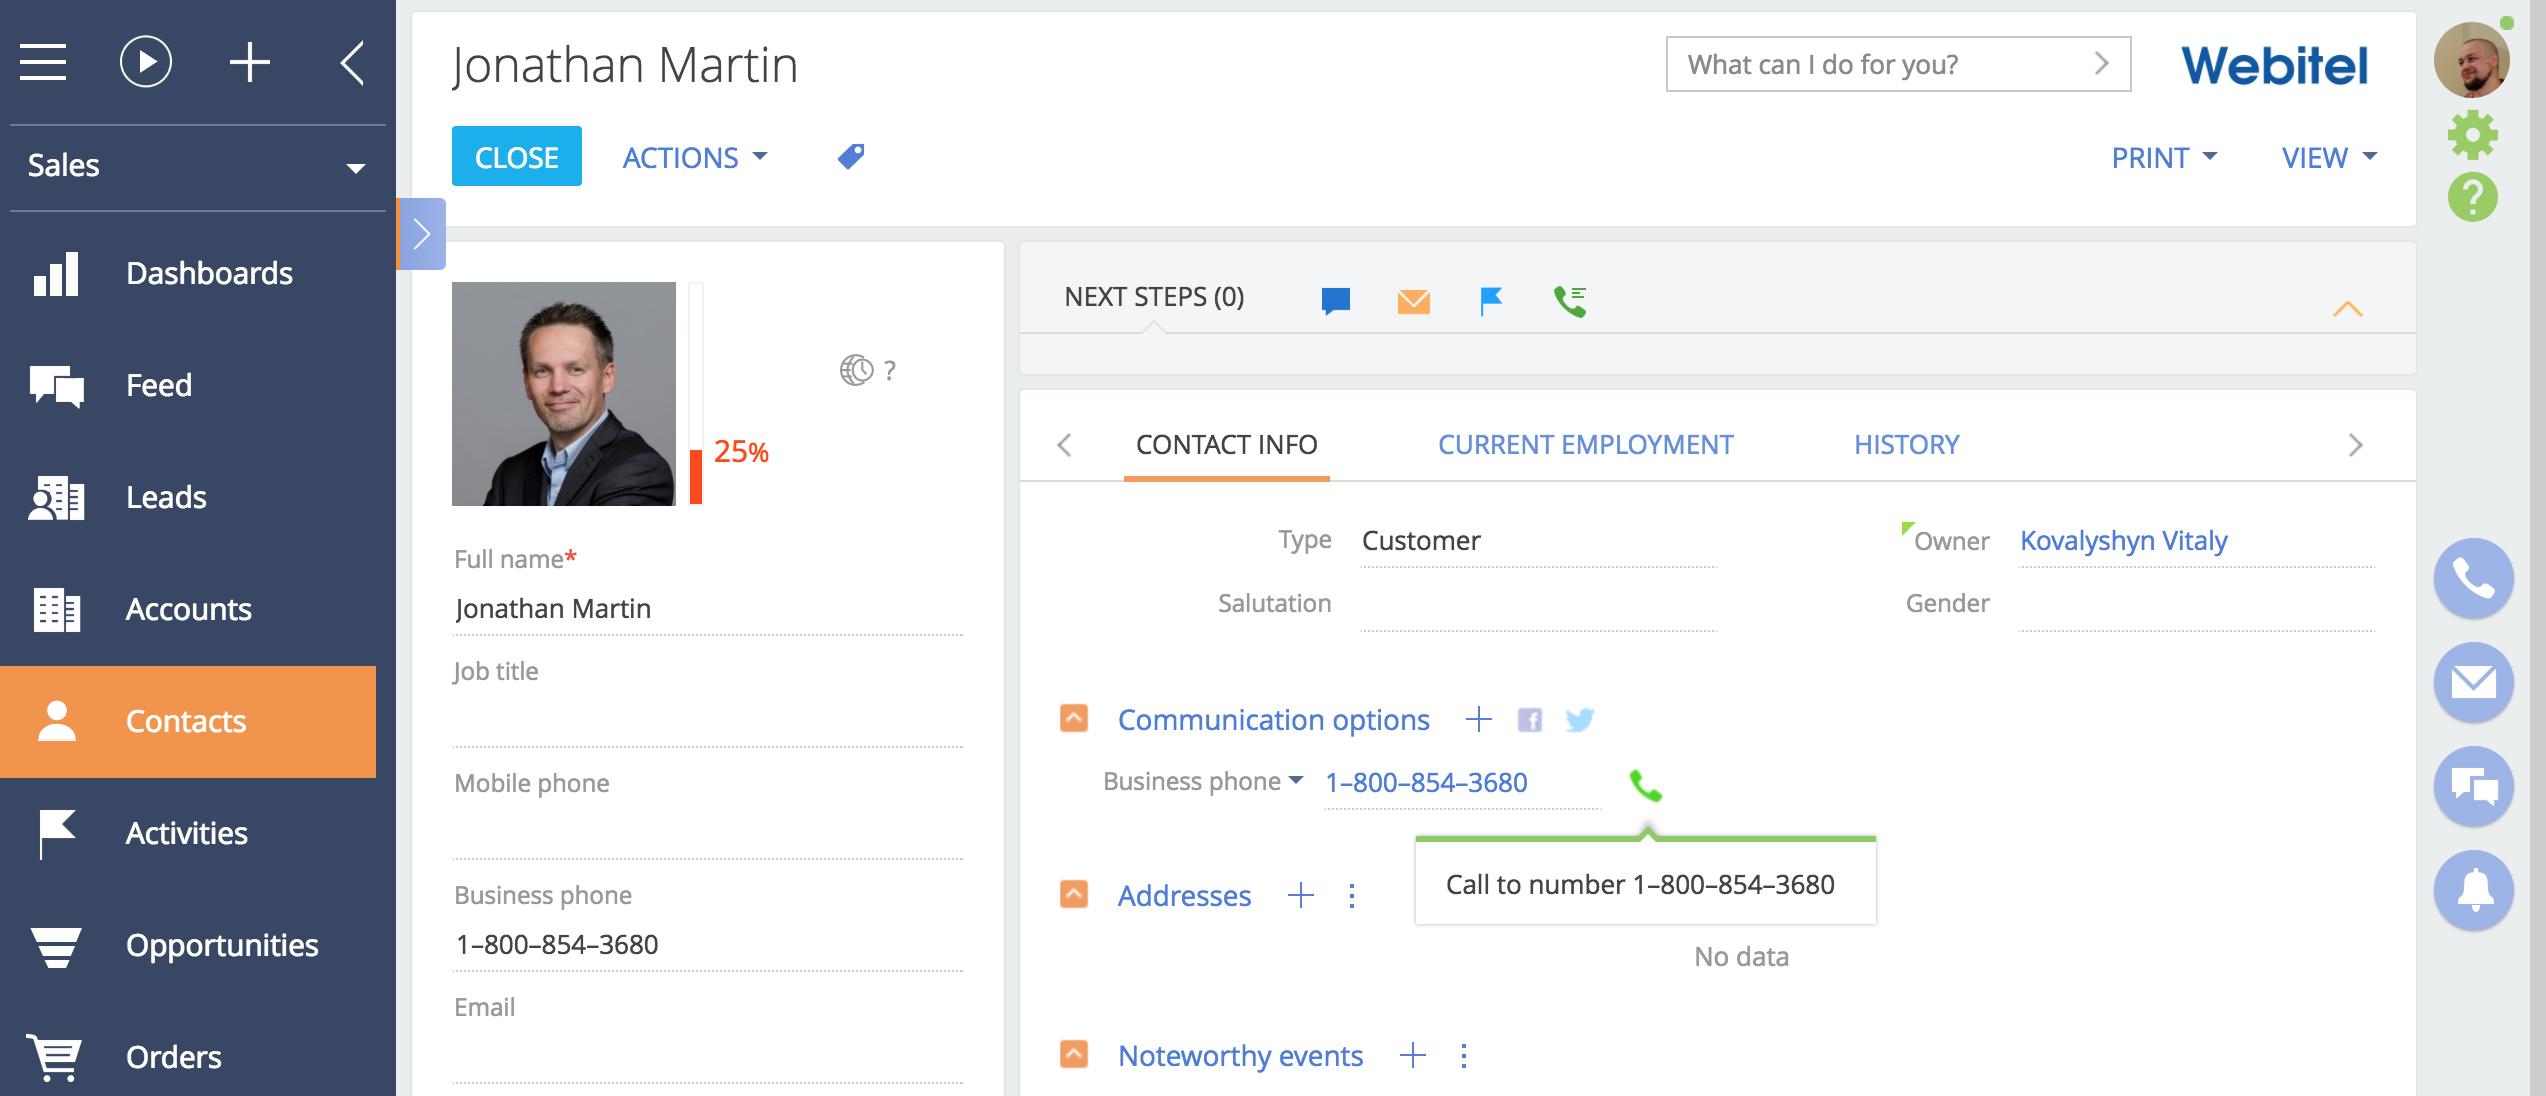
Task: Collapse the Addresses section
Action: click(x=1073, y=895)
